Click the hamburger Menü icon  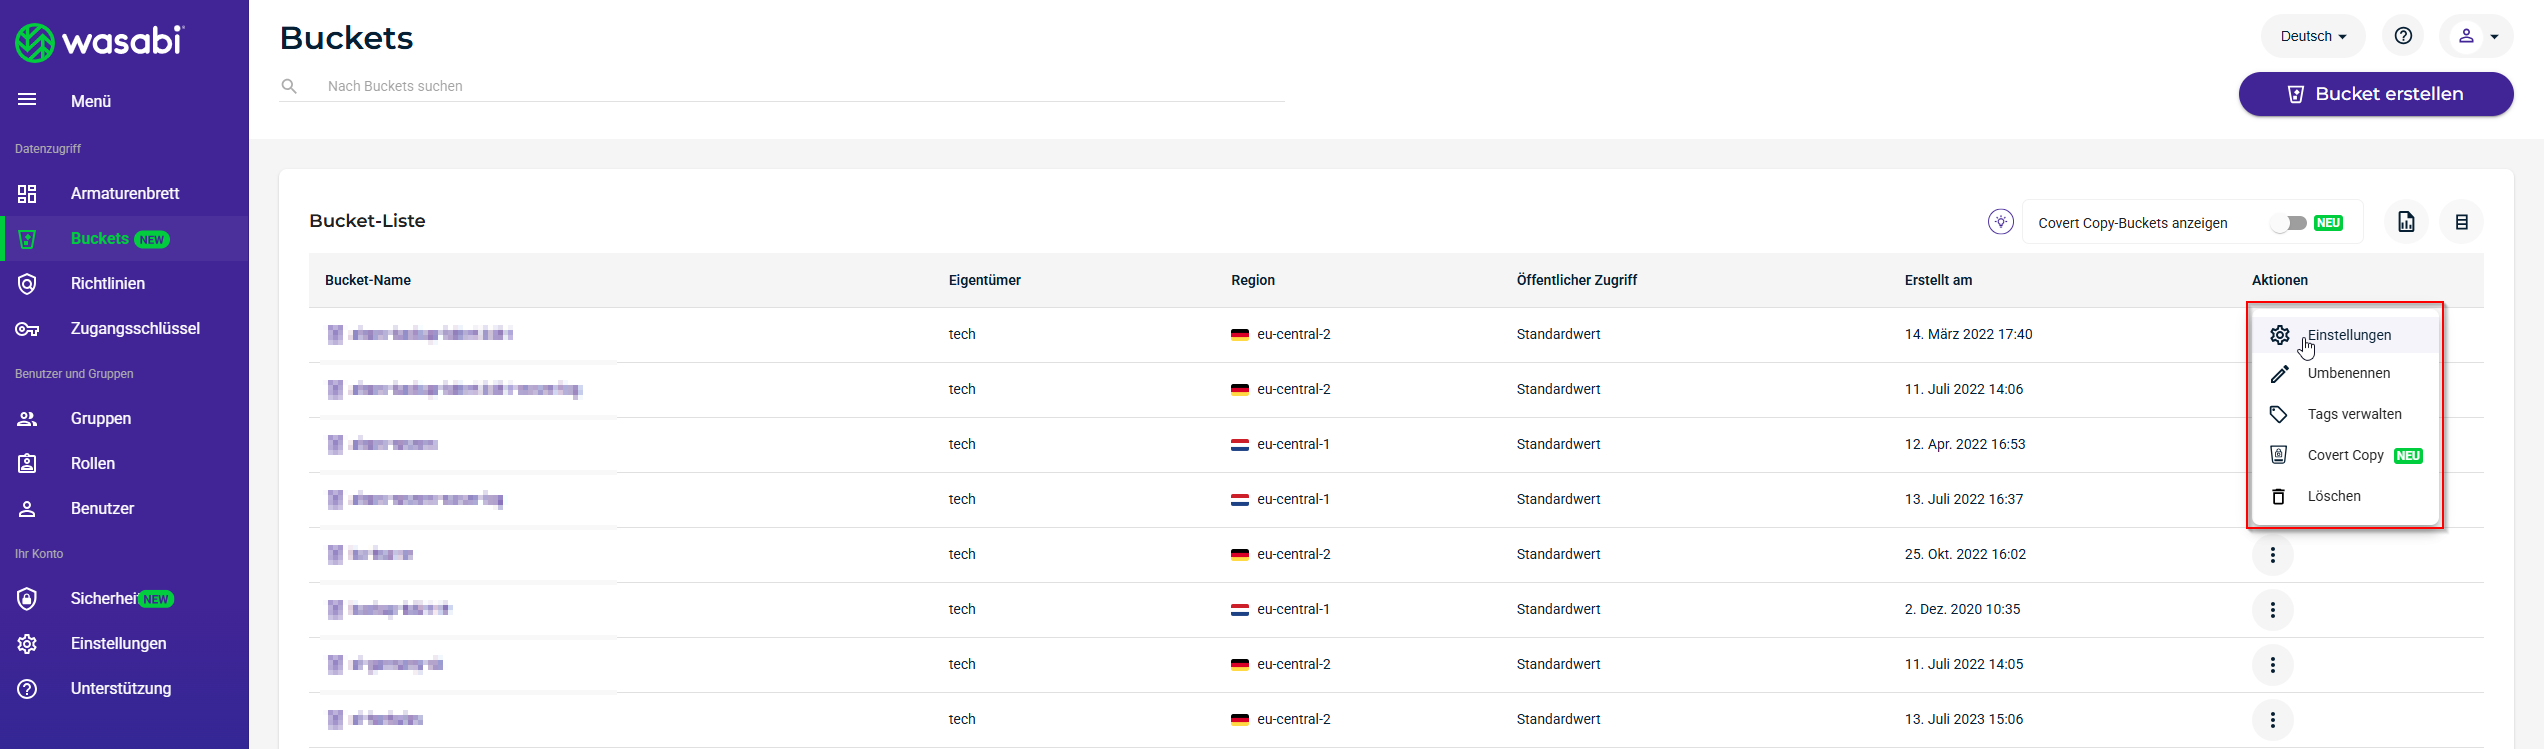click(x=27, y=100)
